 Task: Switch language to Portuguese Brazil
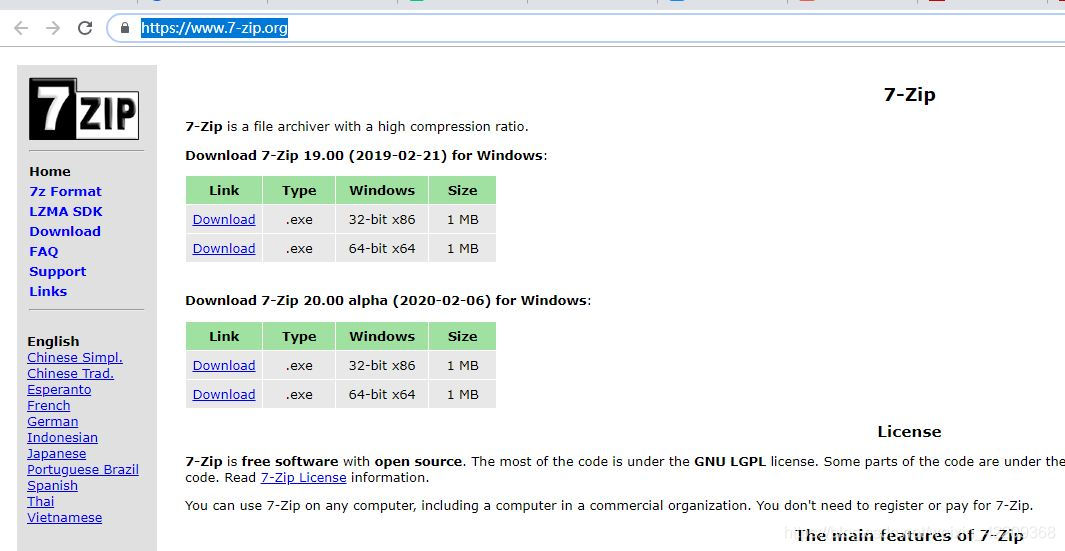[x=83, y=469]
